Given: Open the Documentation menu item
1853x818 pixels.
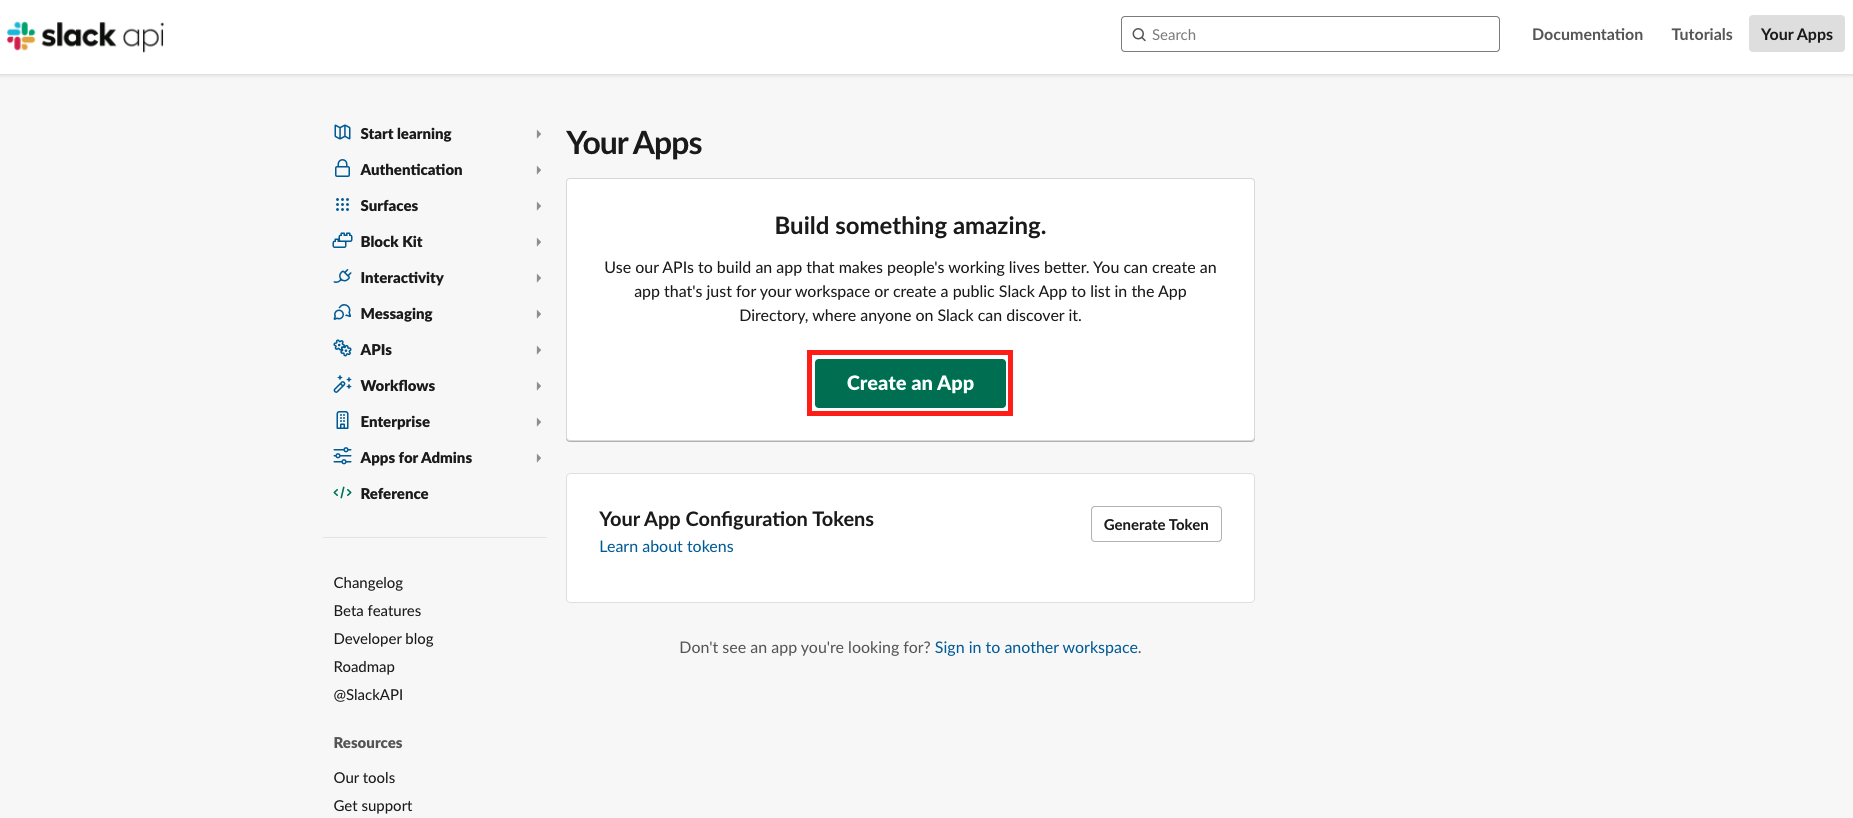Looking at the screenshot, I should pyautogui.click(x=1587, y=34).
